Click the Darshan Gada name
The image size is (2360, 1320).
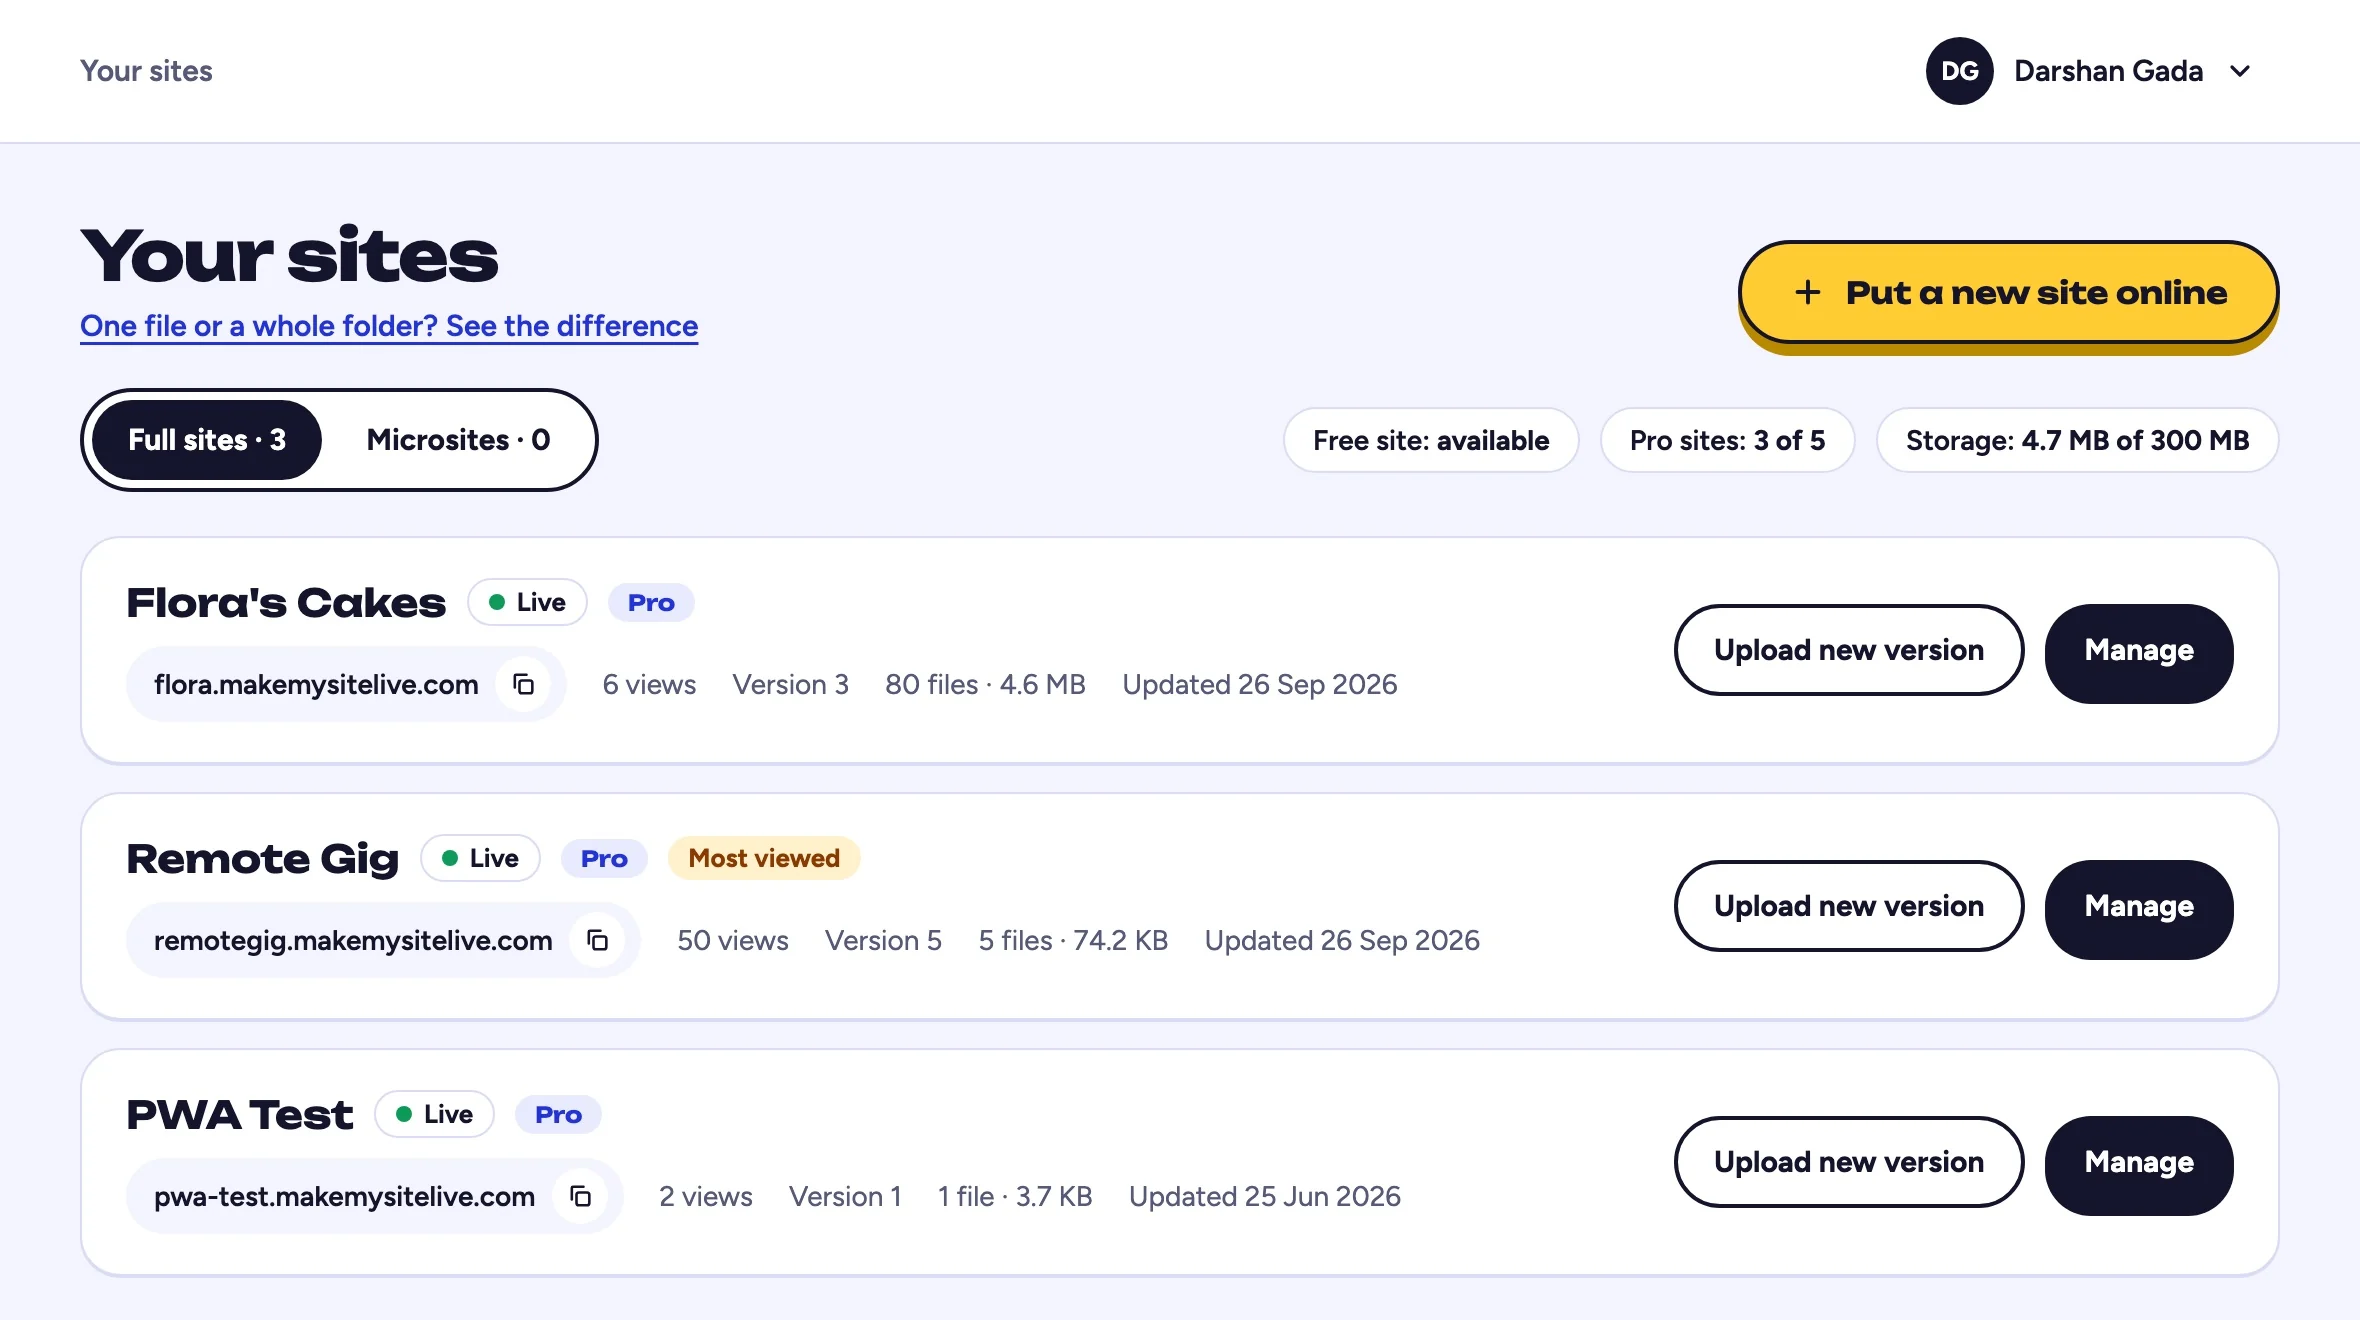pyautogui.click(x=2108, y=71)
